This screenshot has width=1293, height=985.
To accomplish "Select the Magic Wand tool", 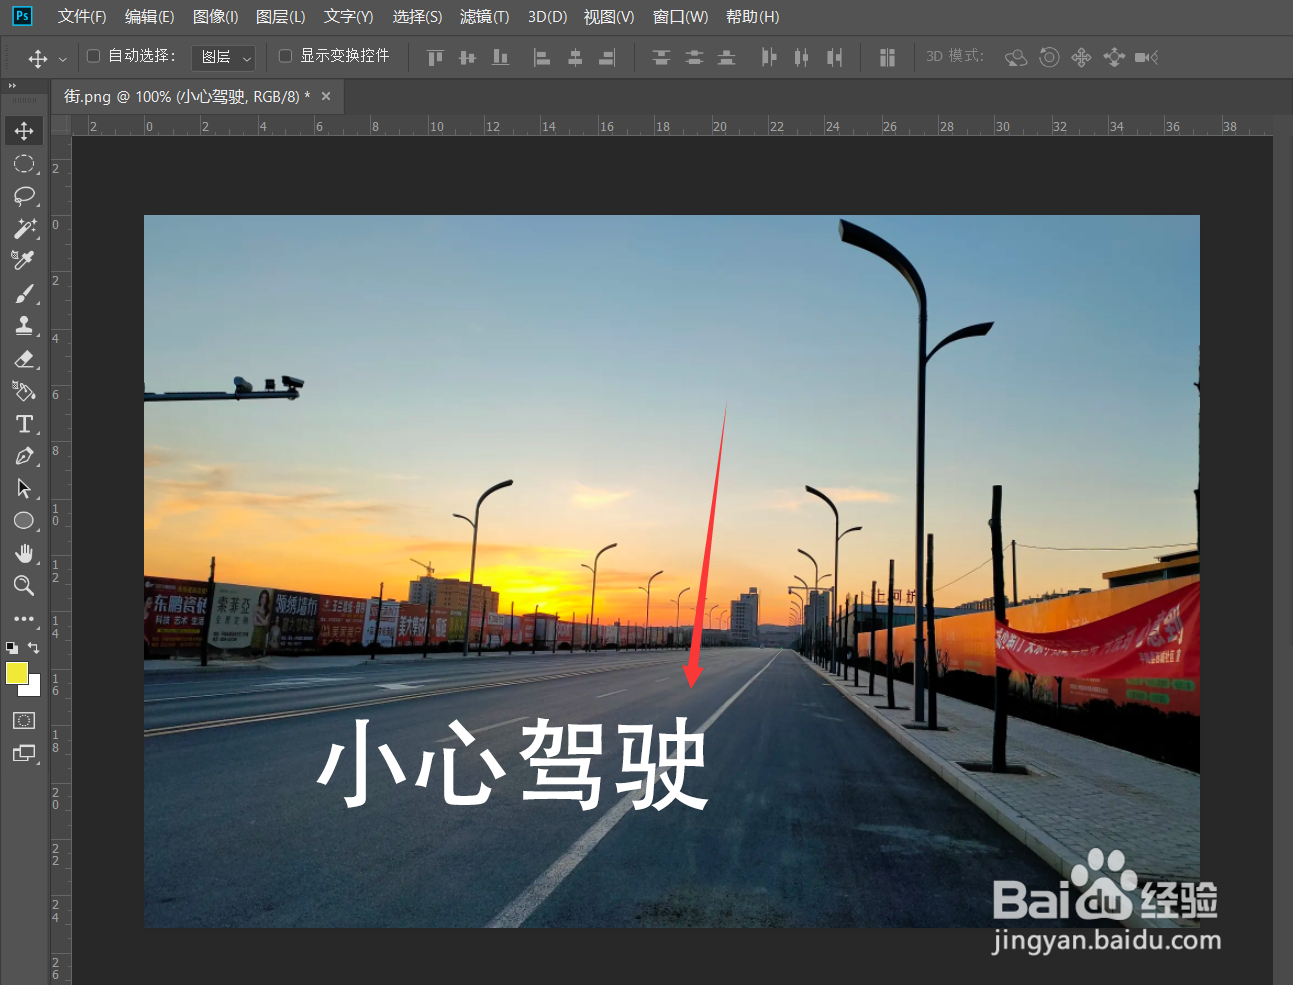I will click(x=24, y=228).
